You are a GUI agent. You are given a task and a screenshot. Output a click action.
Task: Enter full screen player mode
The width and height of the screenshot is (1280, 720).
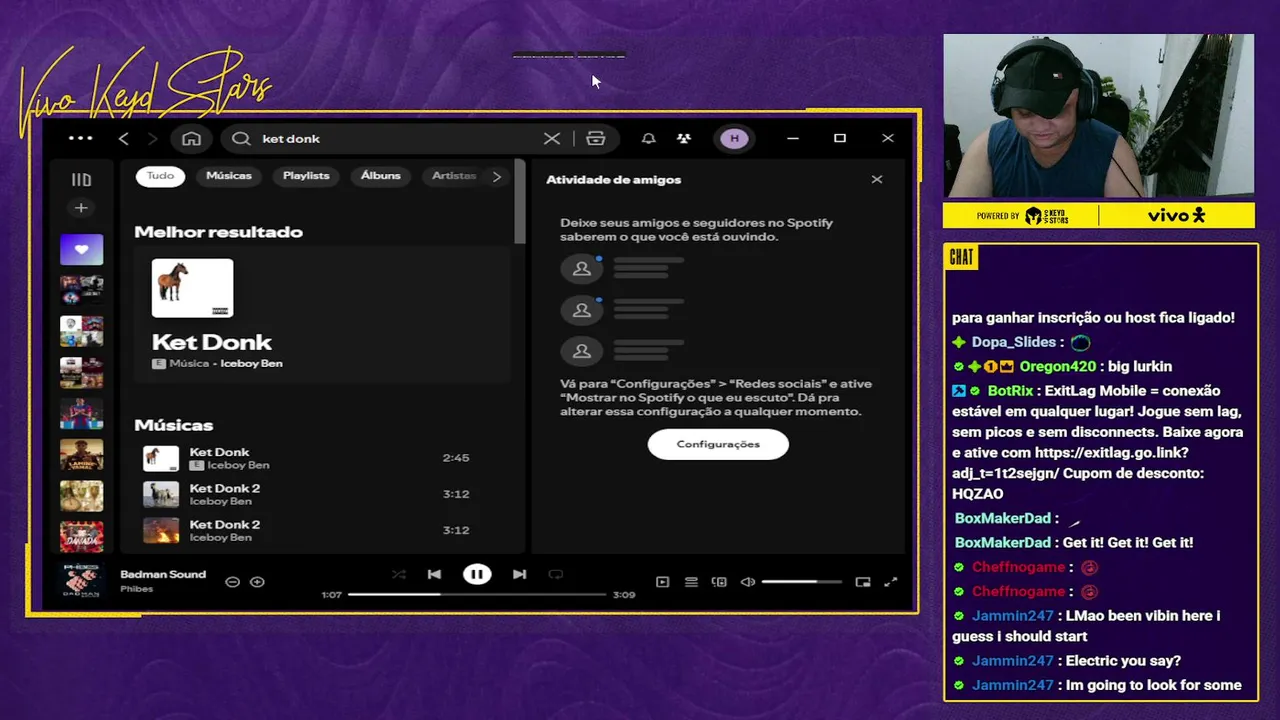(891, 582)
